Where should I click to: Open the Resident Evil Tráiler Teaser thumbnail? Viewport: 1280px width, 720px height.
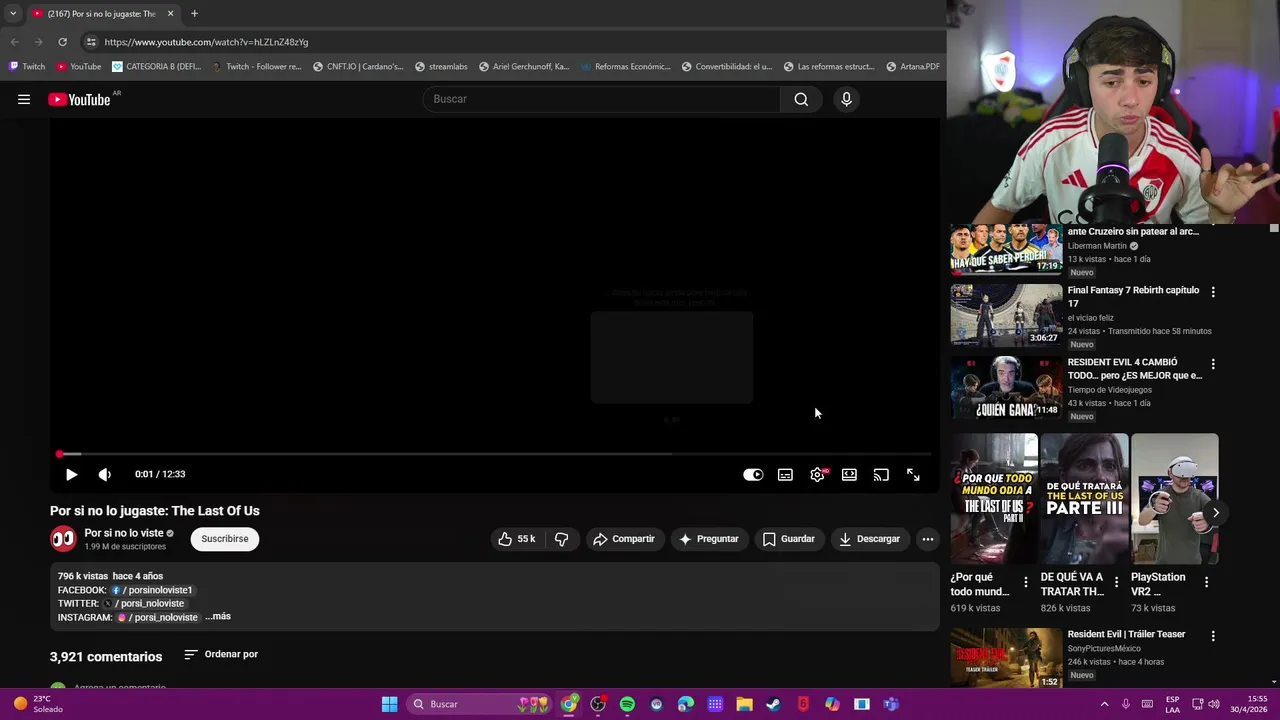(x=1006, y=658)
